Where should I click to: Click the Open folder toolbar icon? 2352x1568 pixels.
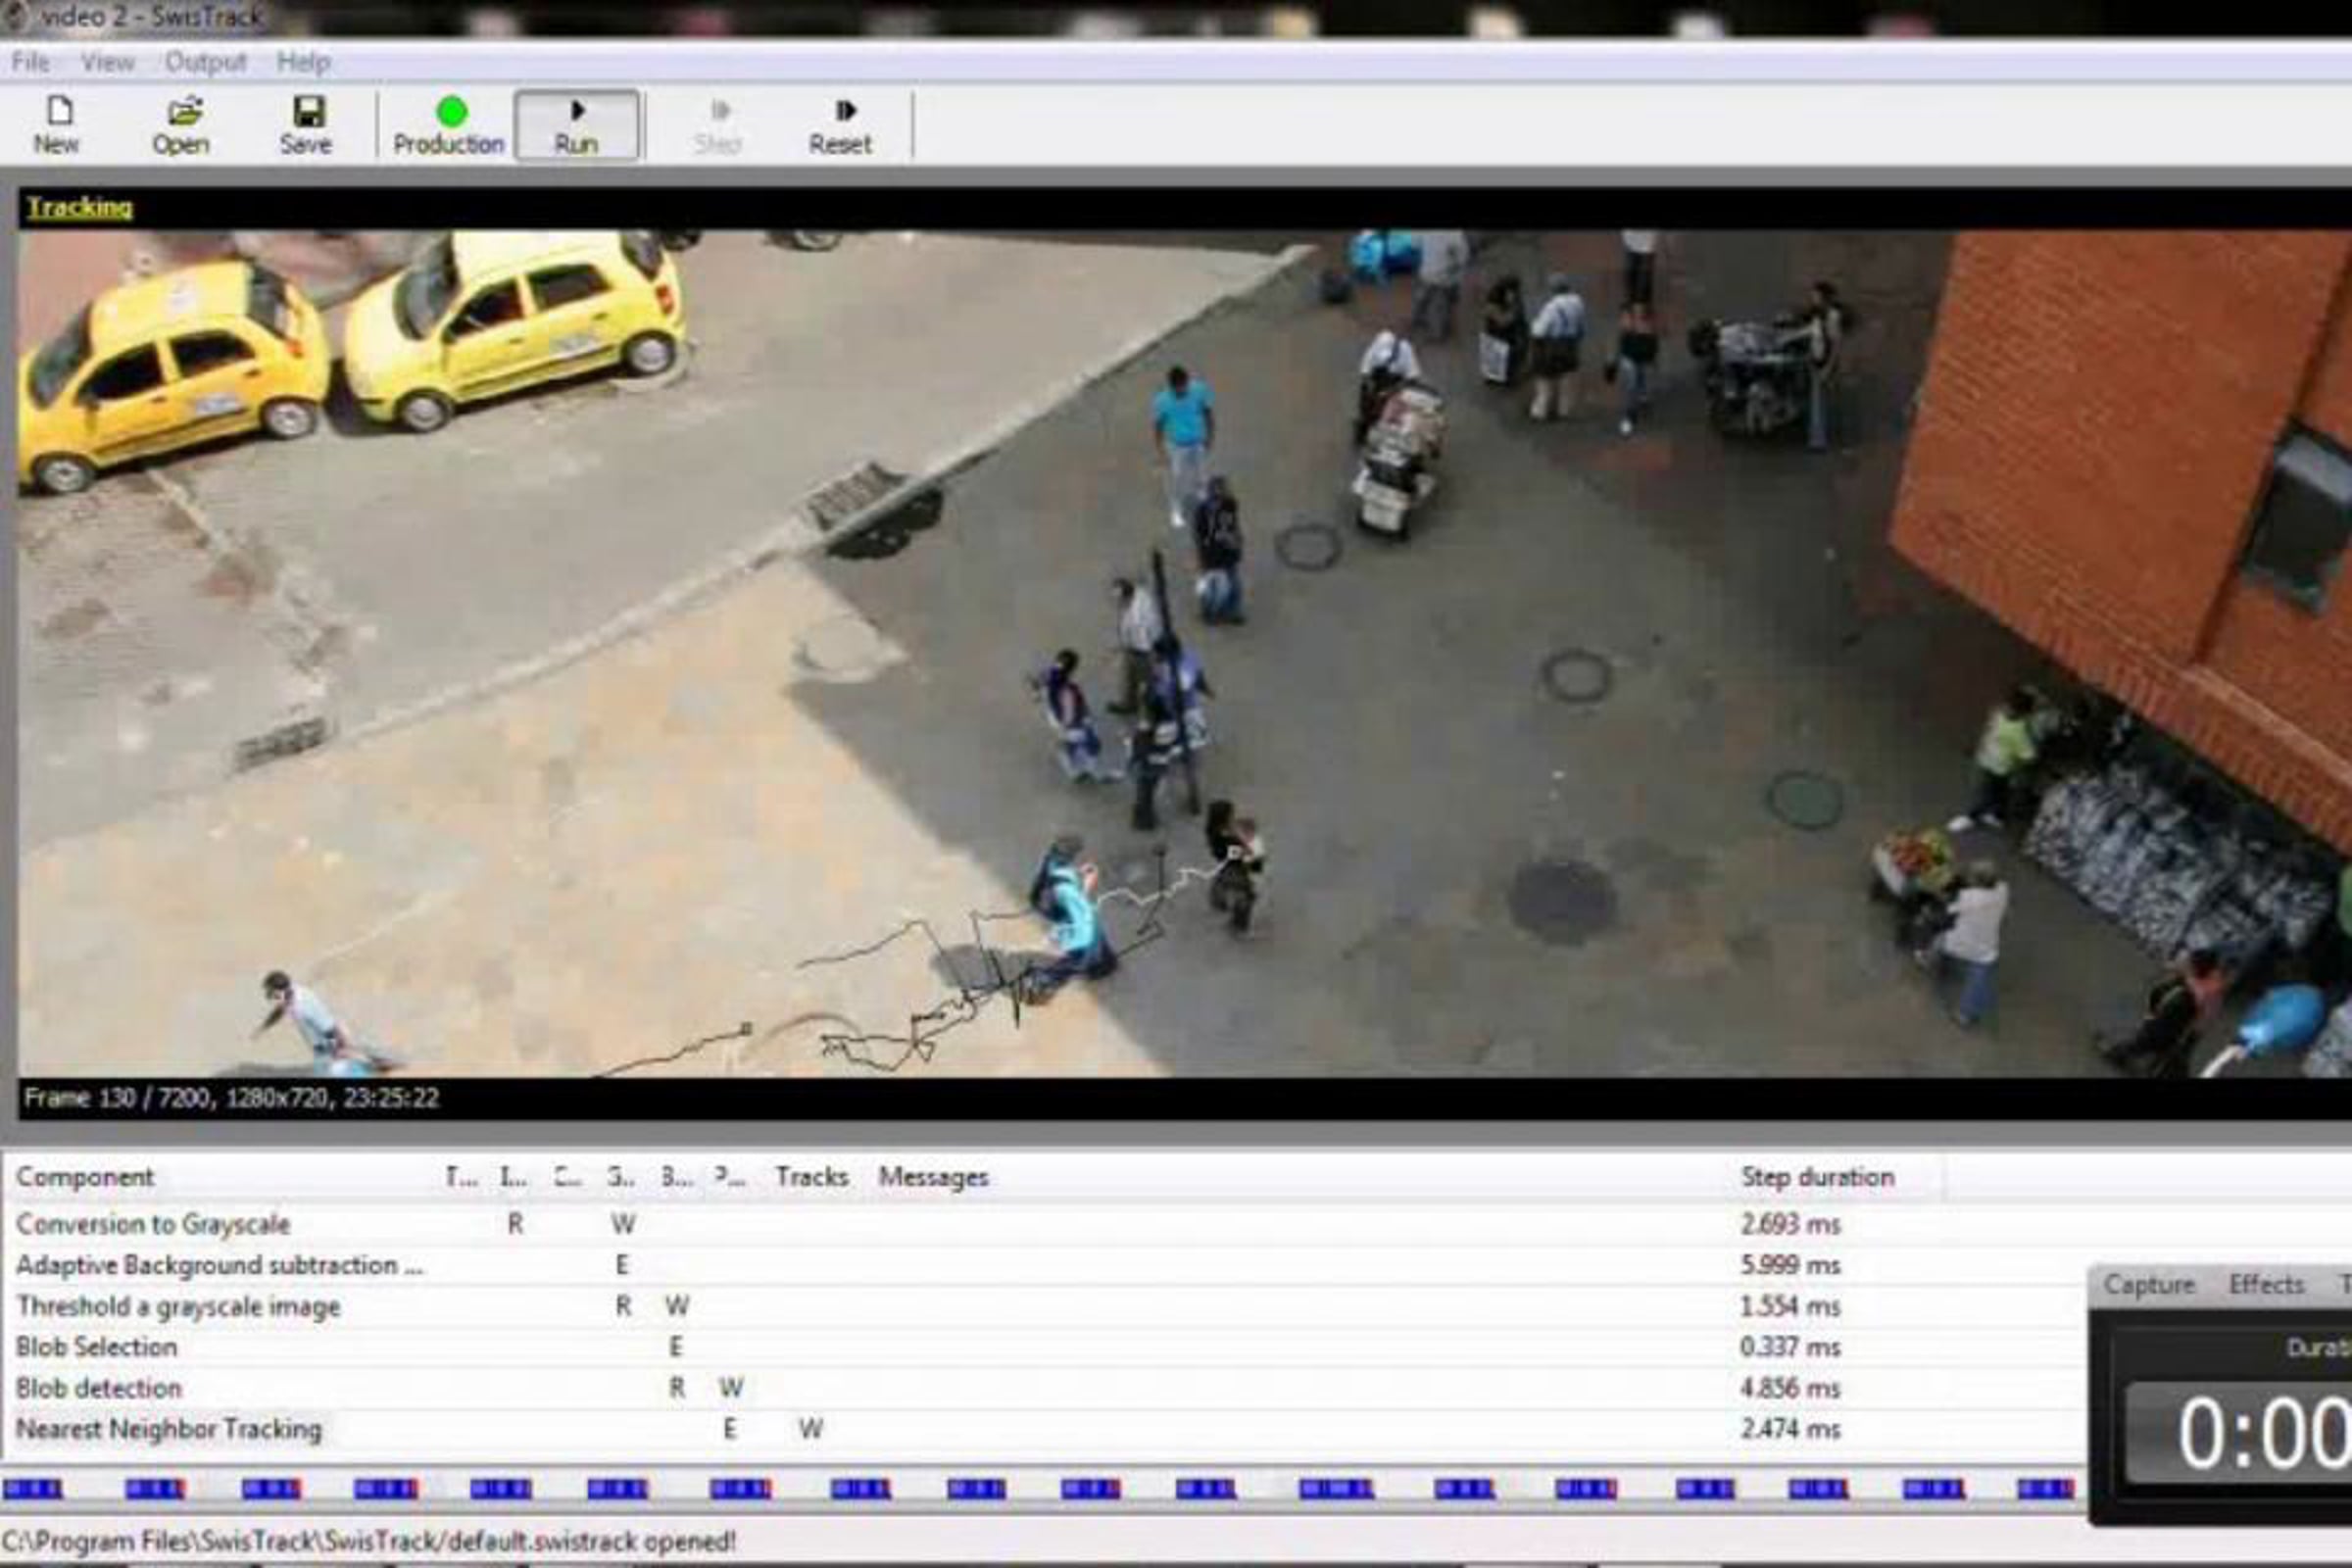pyautogui.click(x=182, y=112)
